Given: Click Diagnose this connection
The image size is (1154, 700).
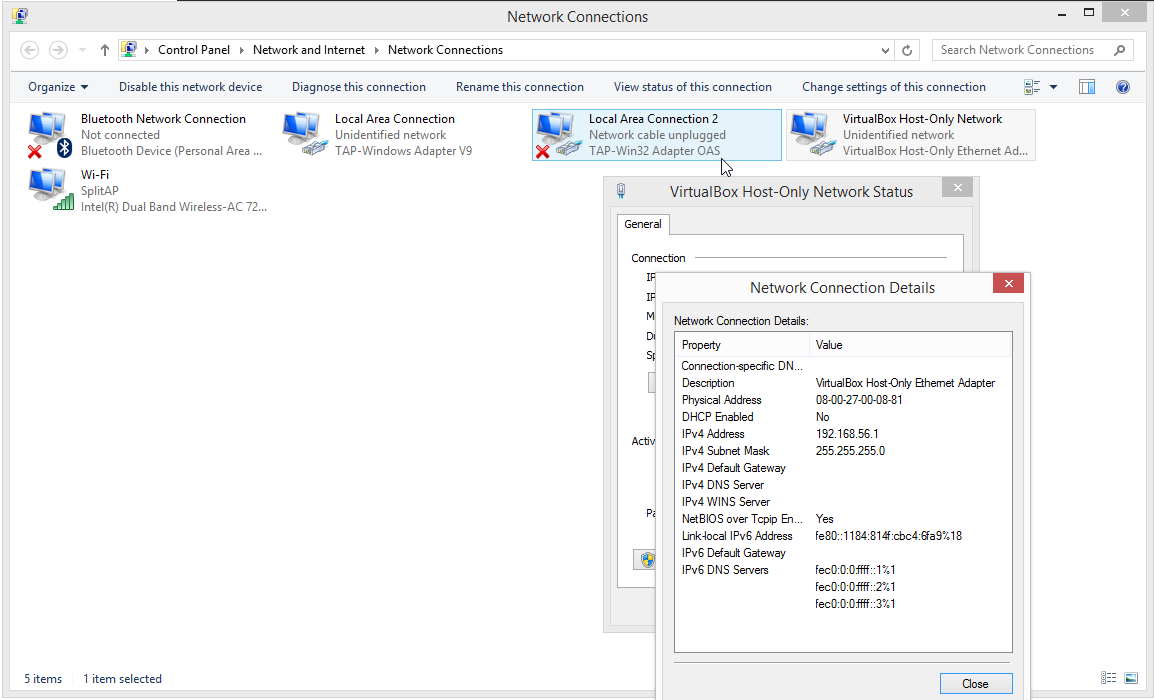Looking at the screenshot, I should click(x=358, y=87).
